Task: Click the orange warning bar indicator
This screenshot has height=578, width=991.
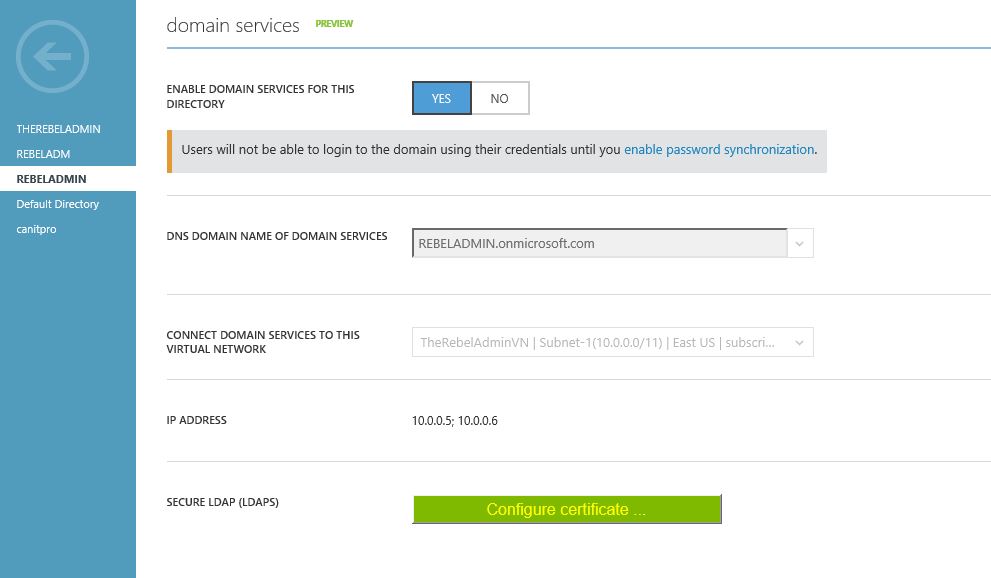Action: point(169,152)
